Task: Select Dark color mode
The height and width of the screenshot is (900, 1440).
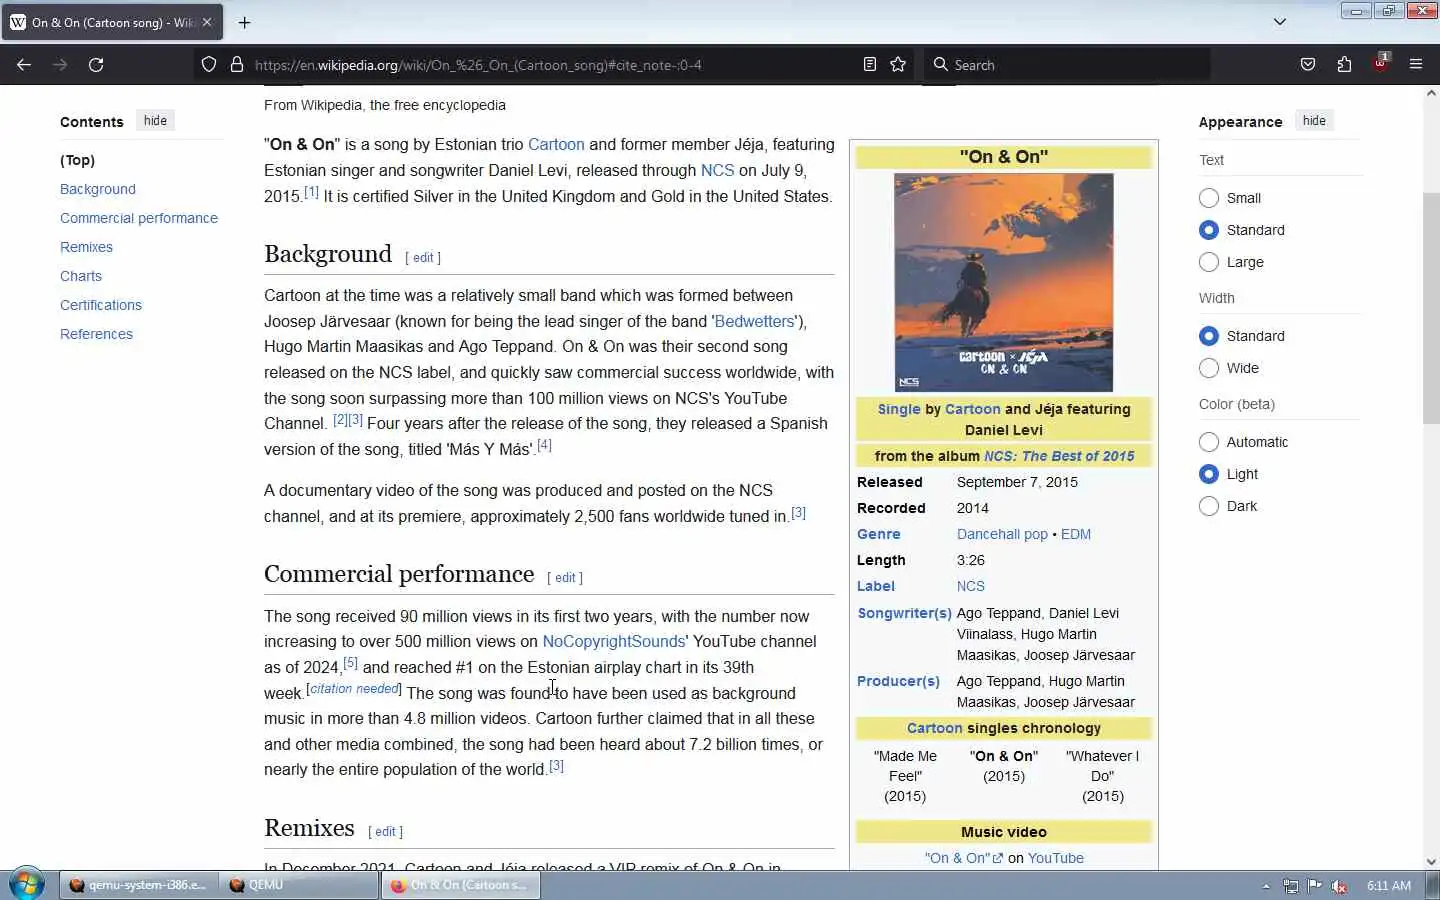Action: 1209,506
